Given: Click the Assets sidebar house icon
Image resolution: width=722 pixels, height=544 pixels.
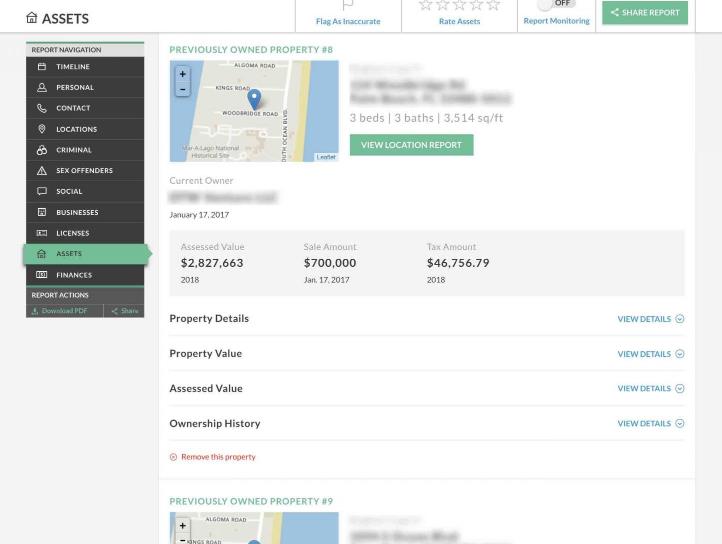Looking at the screenshot, I should coord(42,254).
